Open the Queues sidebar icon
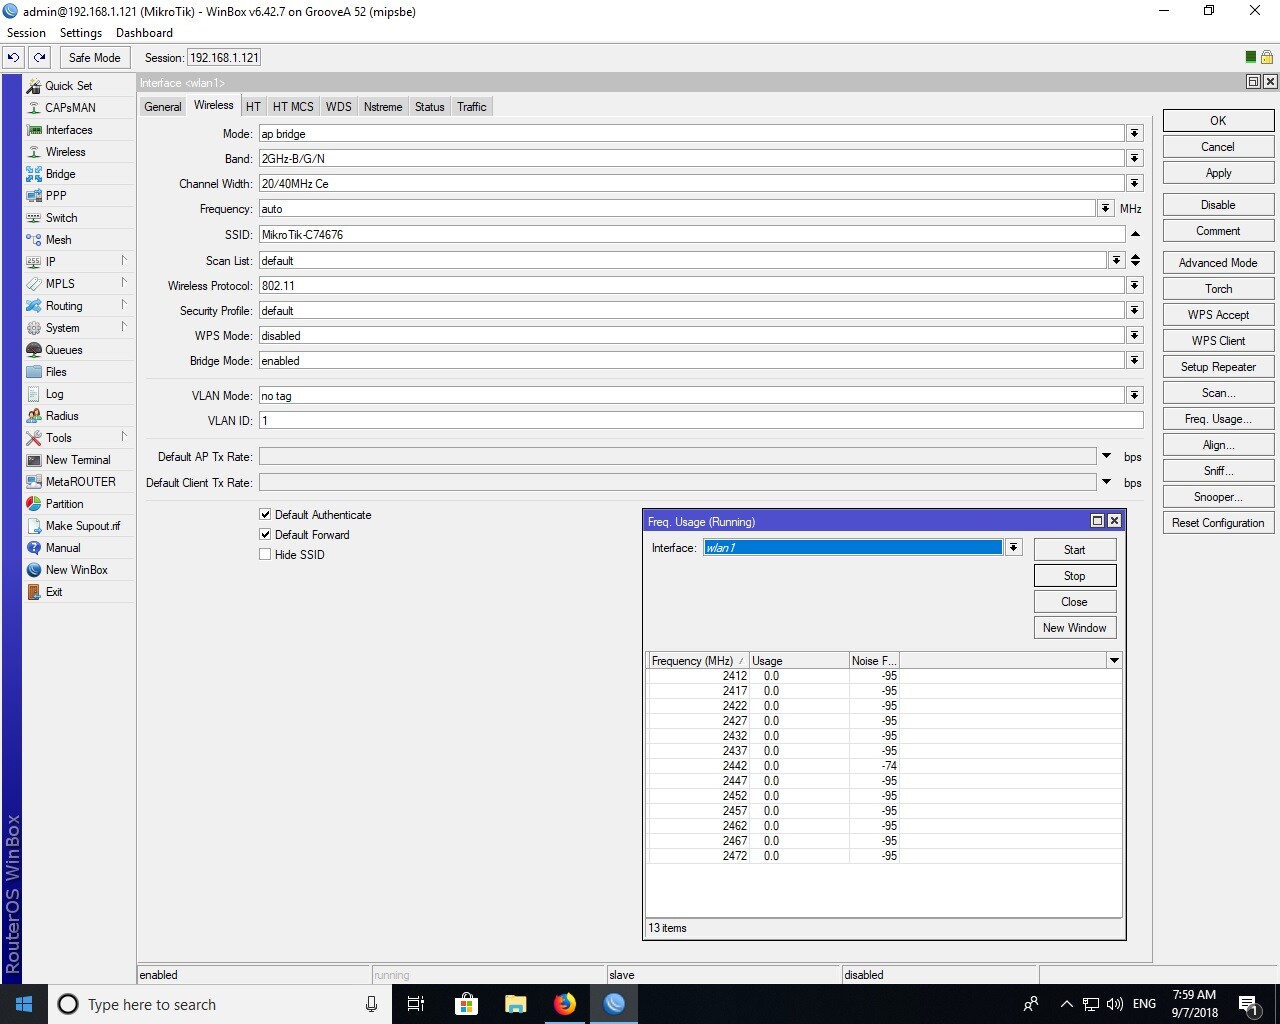The width and height of the screenshot is (1280, 1024). click(x=34, y=350)
